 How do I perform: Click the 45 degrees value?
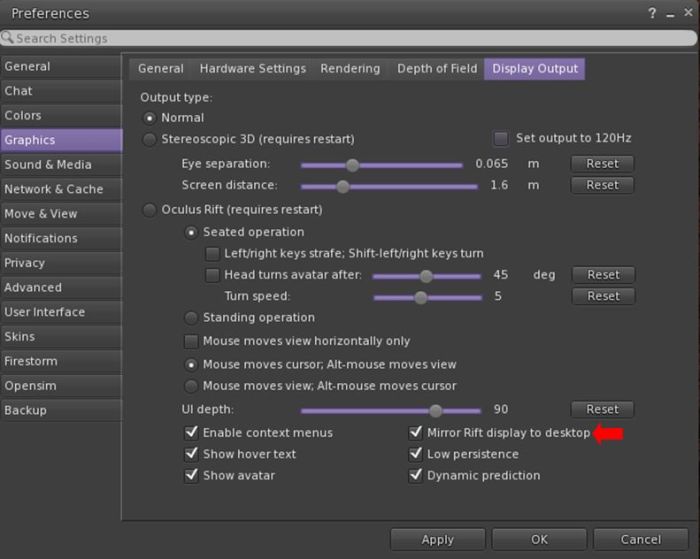click(500, 275)
